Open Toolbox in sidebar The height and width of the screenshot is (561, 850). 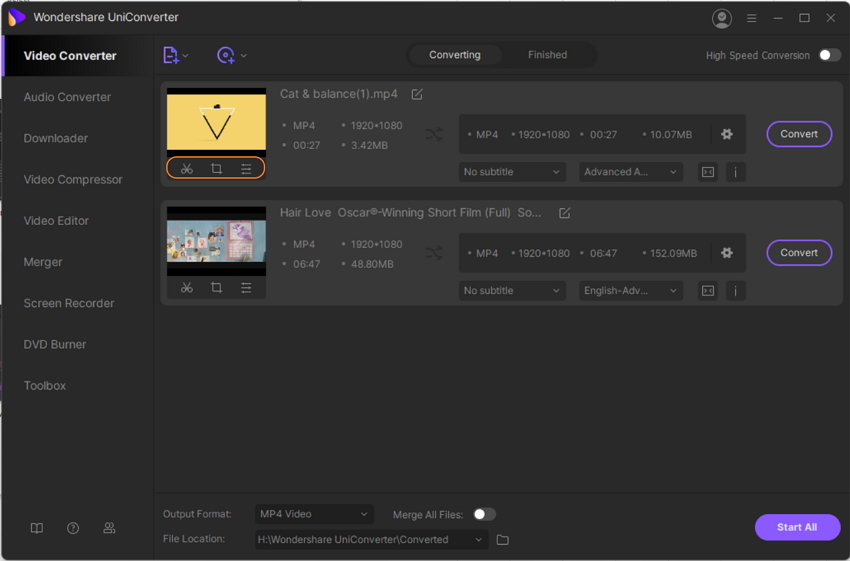tap(44, 385)
